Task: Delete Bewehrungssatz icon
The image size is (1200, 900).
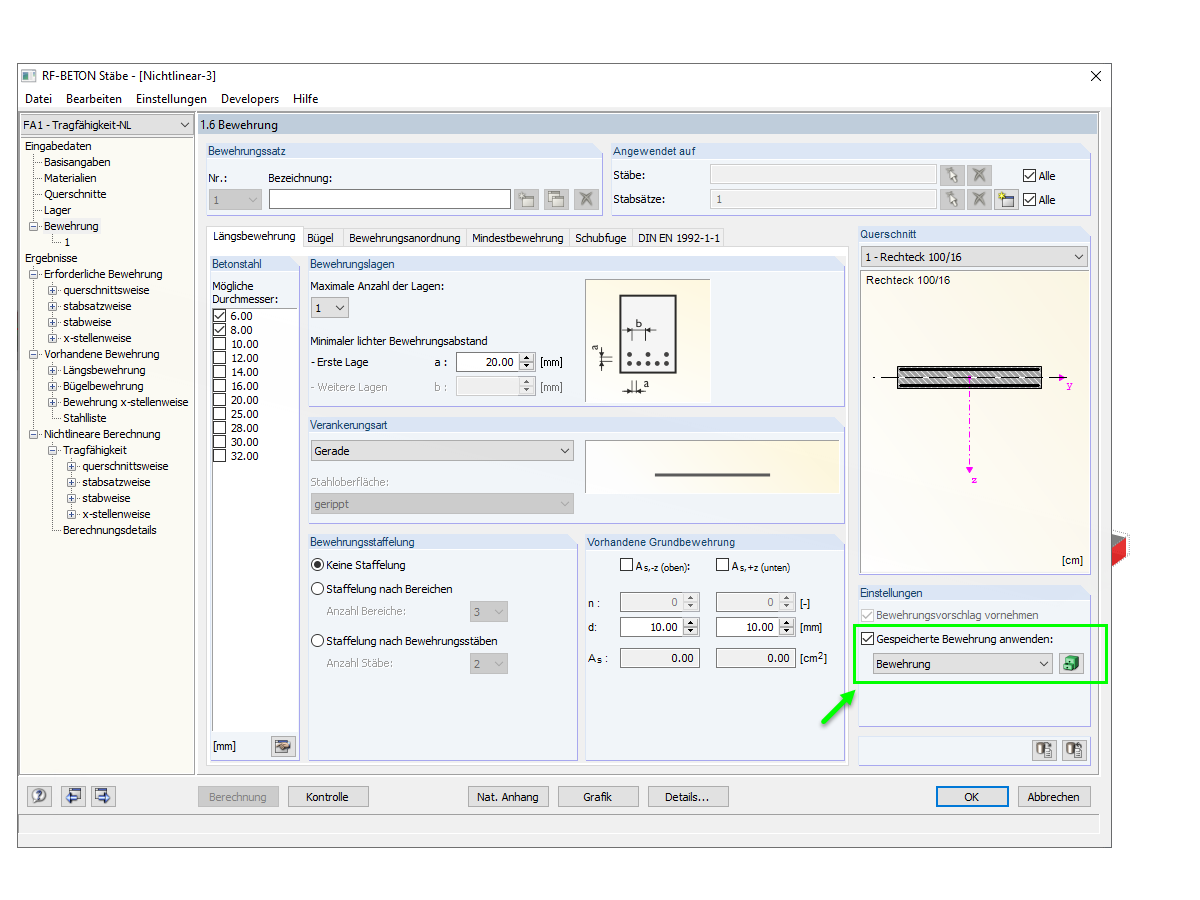Action: (x=587, y=199)
